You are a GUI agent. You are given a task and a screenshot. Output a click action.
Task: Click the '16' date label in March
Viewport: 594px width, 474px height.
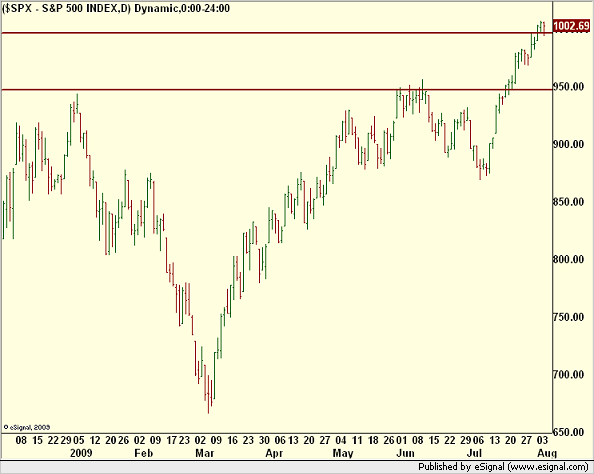point(232,440)
